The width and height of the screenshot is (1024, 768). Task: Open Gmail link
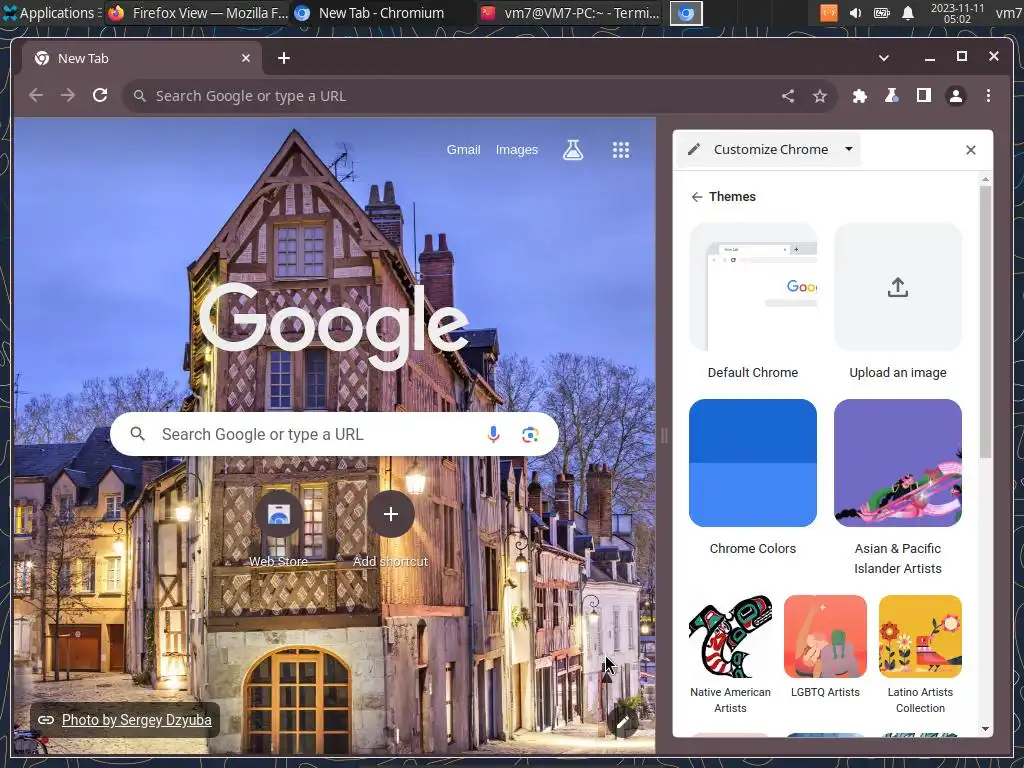click(x=464, y=150)
